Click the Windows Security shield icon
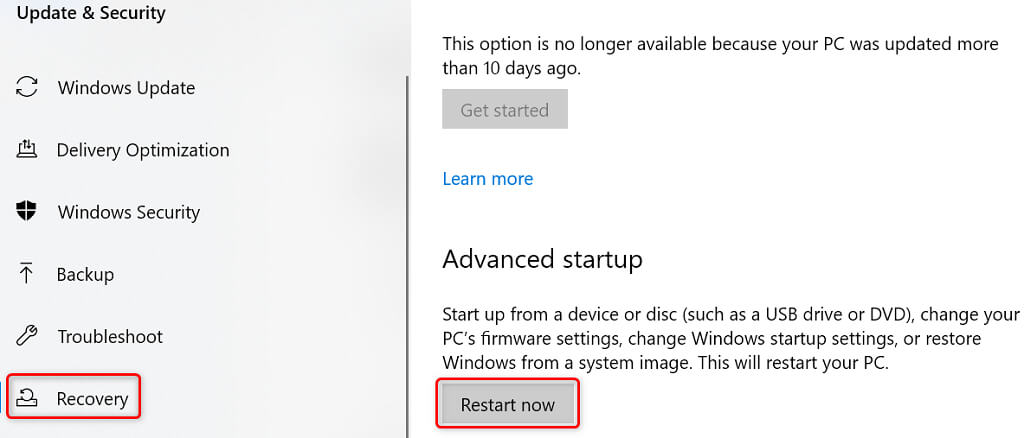The image size is (1024, 438). click(x=27, y=212)
